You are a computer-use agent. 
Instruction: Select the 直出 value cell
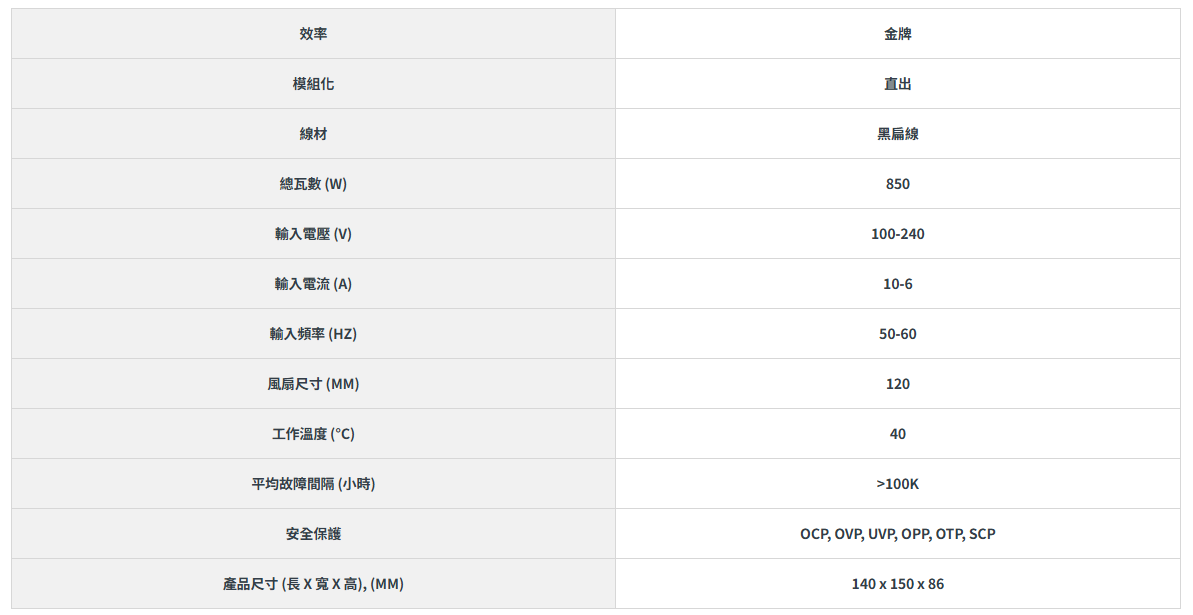tap(897, 84)
